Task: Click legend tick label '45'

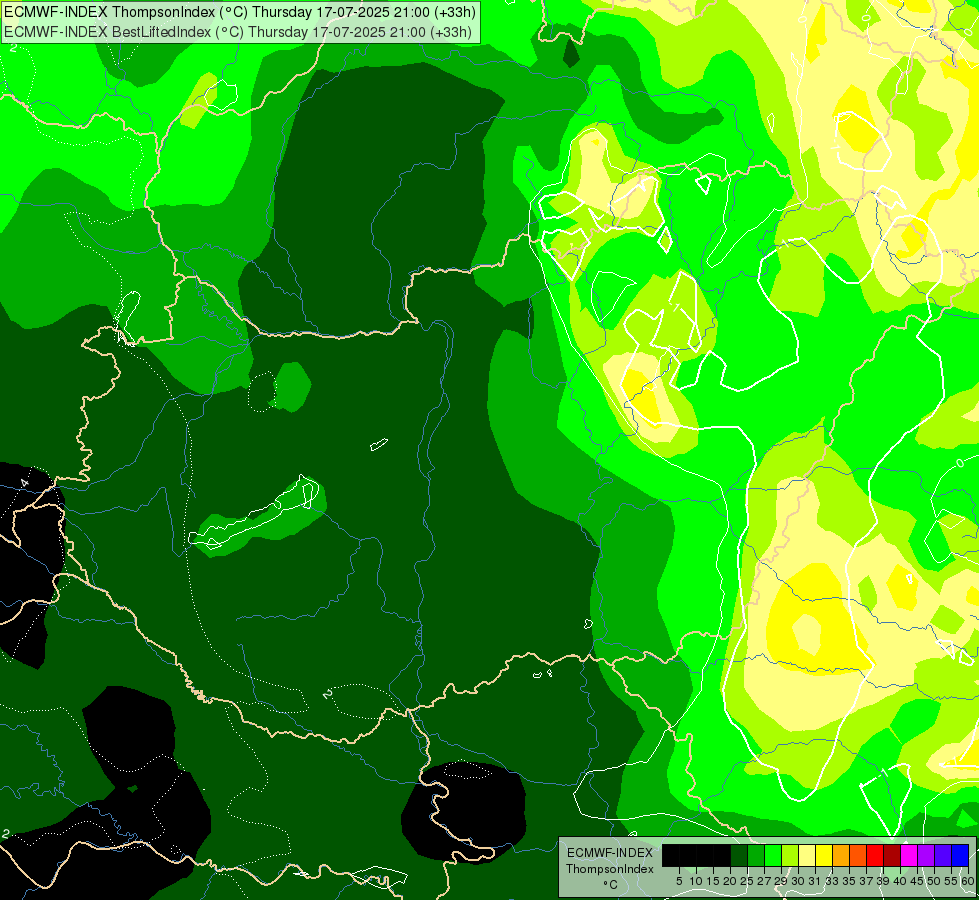Action: coord(917,881)
